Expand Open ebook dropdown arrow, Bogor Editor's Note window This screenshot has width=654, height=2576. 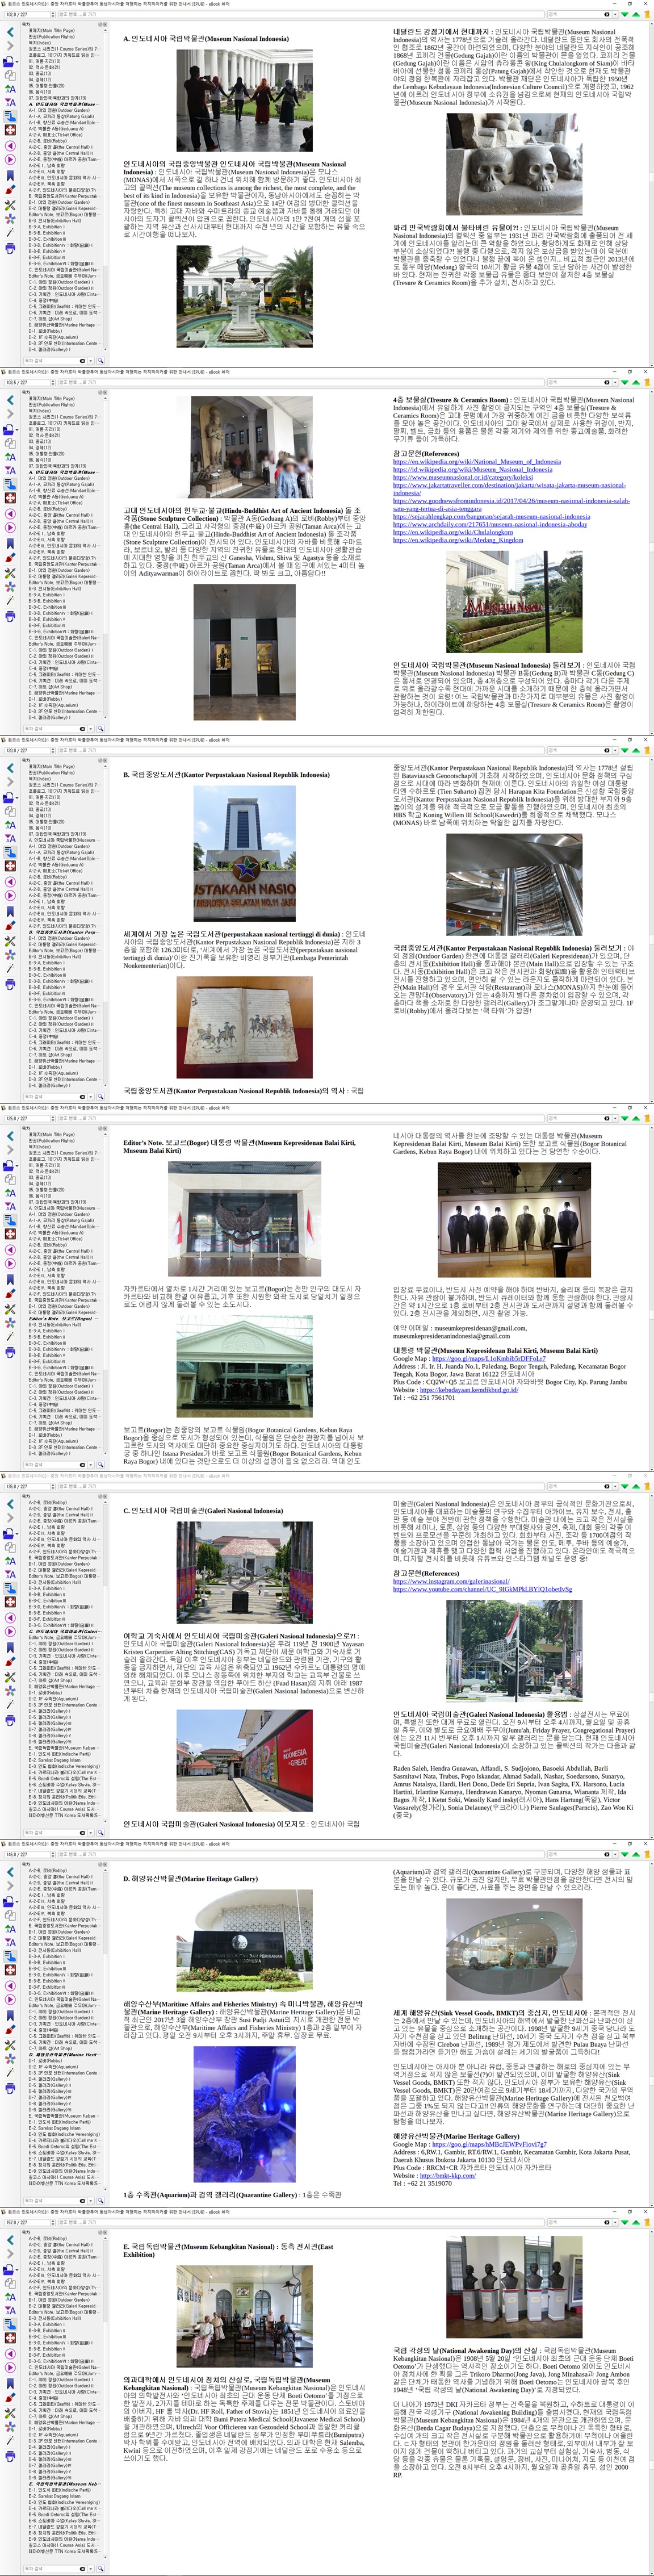pyautogui.click(x=17, y=1166)
